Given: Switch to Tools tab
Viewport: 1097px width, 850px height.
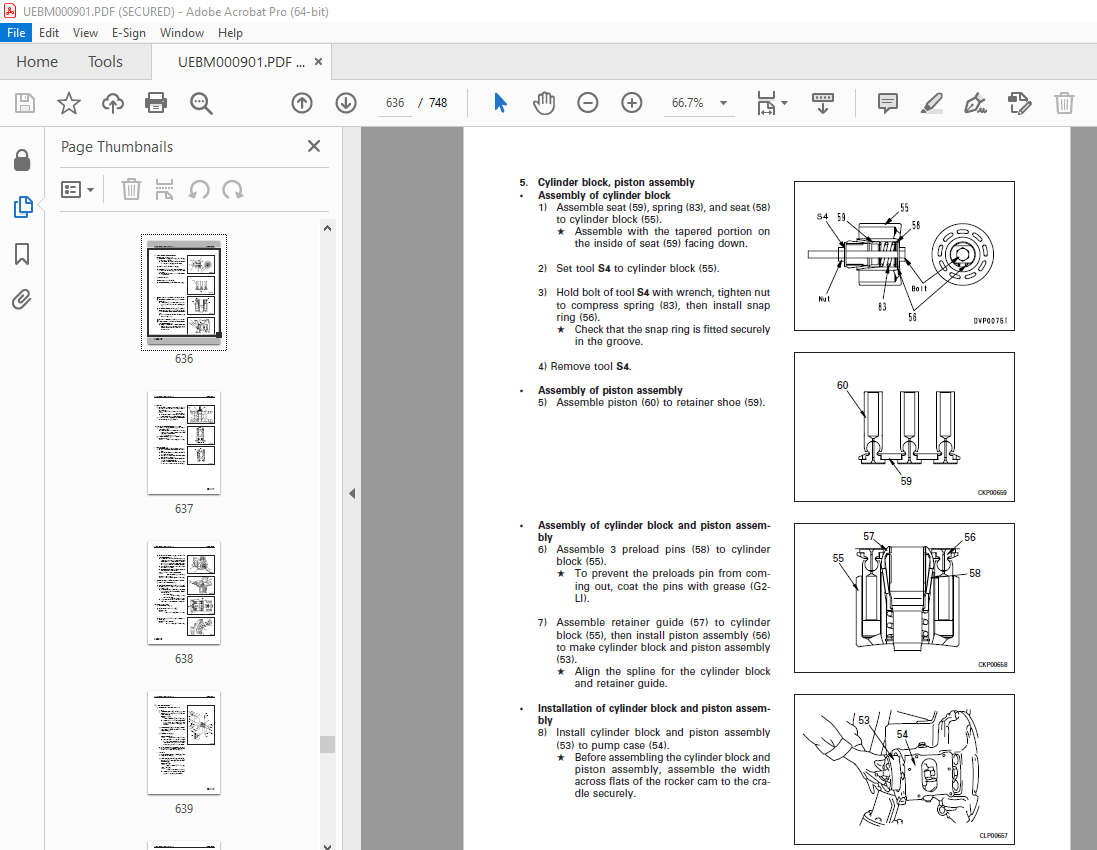Looking at the screenshot, I should pyautogui.click(x=105, y=62).
